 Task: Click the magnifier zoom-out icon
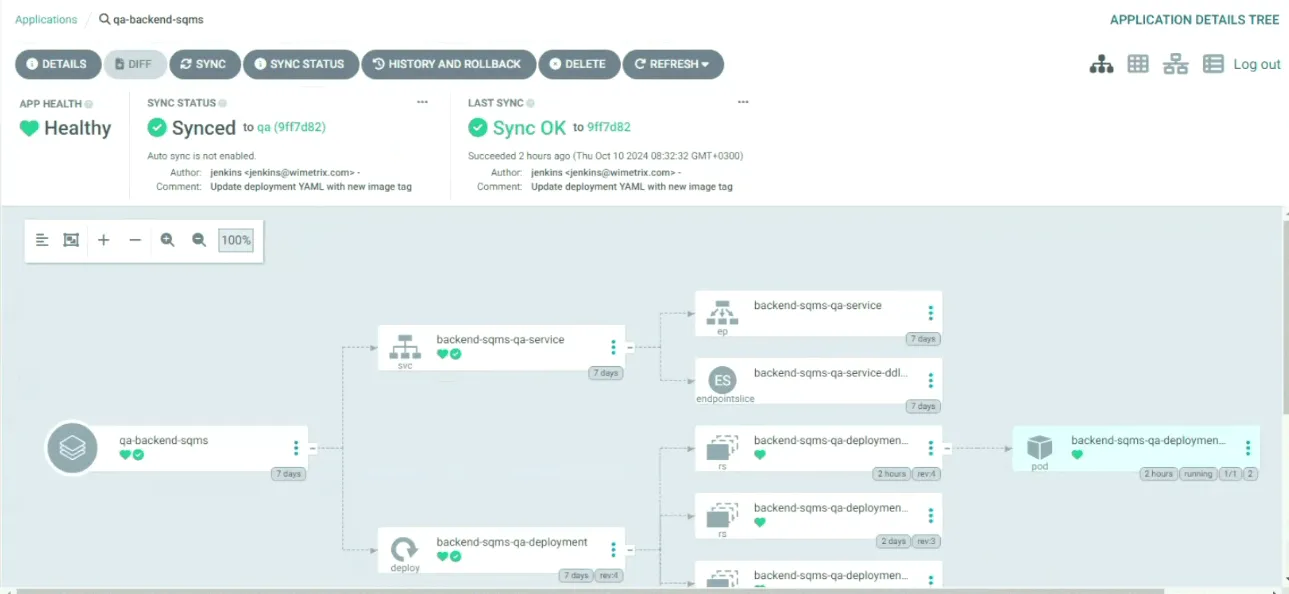tap(199, 240)
